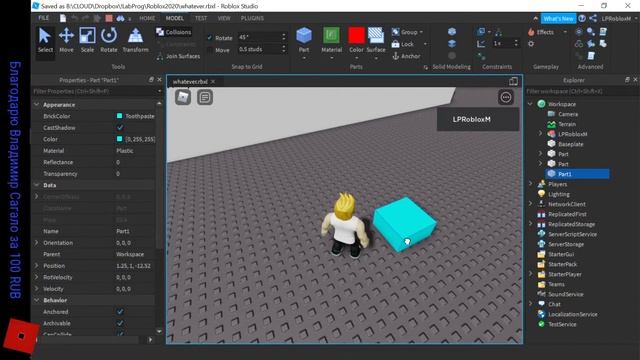The image size is (640, 360).
Task: Click the Filter Properties search field
Action: tap(97, 91)
